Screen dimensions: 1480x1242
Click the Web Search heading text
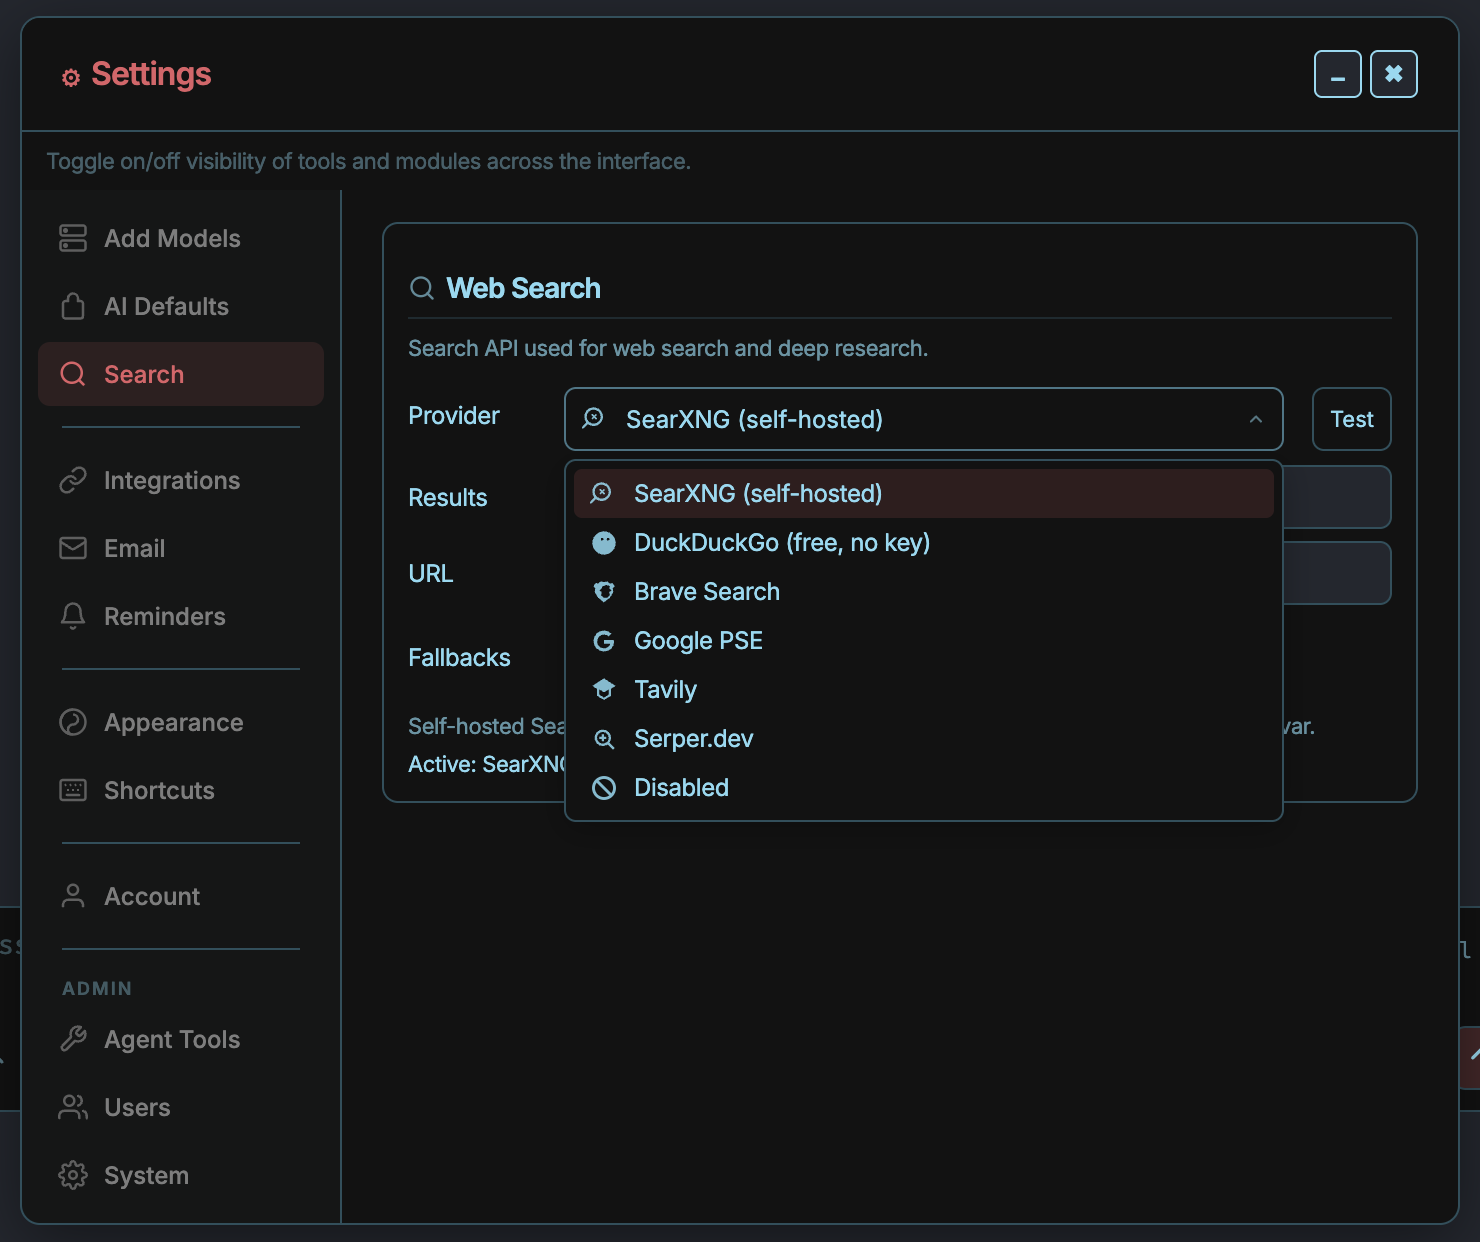tap(523, 288)
